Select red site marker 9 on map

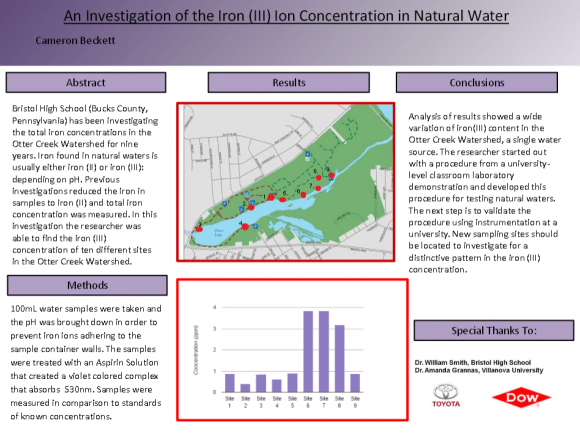pyautogui.click(x=332, y=175)
